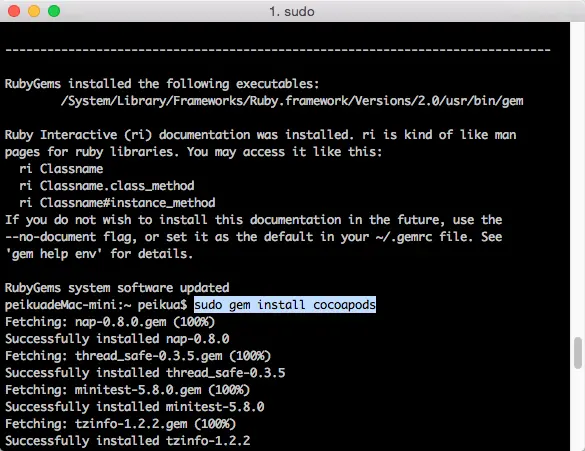Click the line "ri Classname.class_method"
This screenshot has height=451, width=585.
point(107,186)
